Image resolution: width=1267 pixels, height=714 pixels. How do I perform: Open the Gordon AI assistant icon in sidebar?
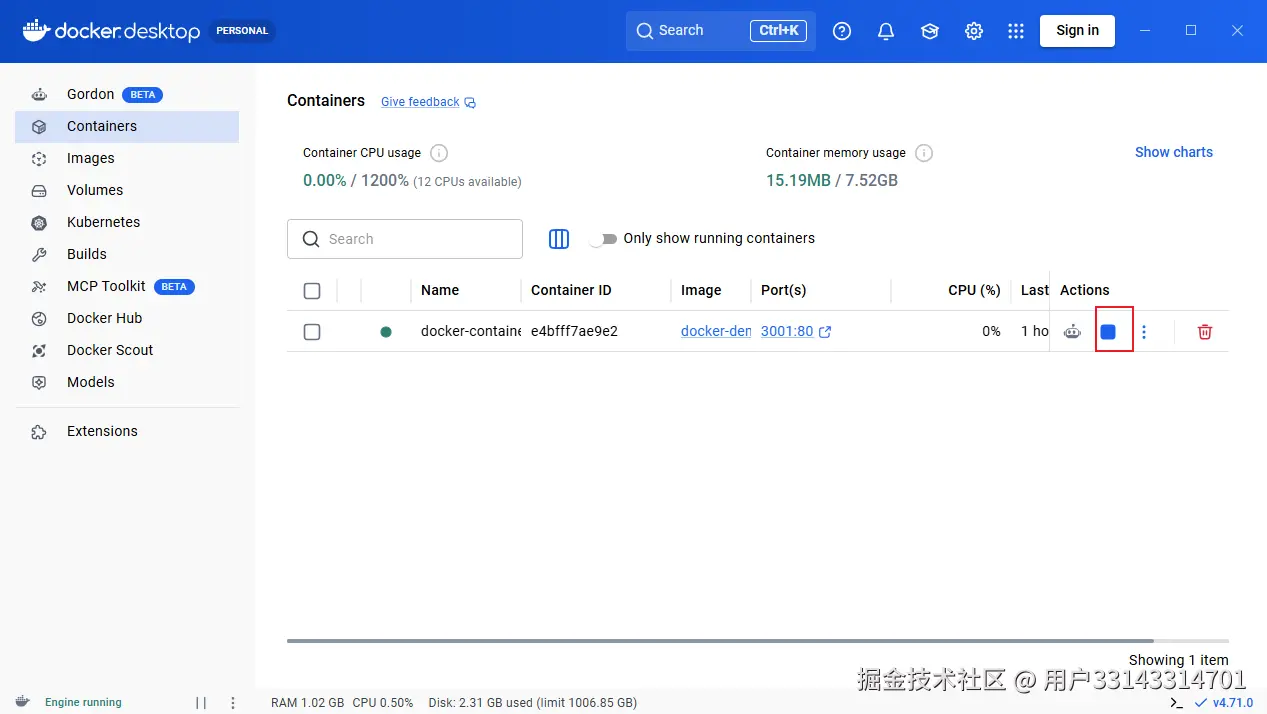[39, 94]
